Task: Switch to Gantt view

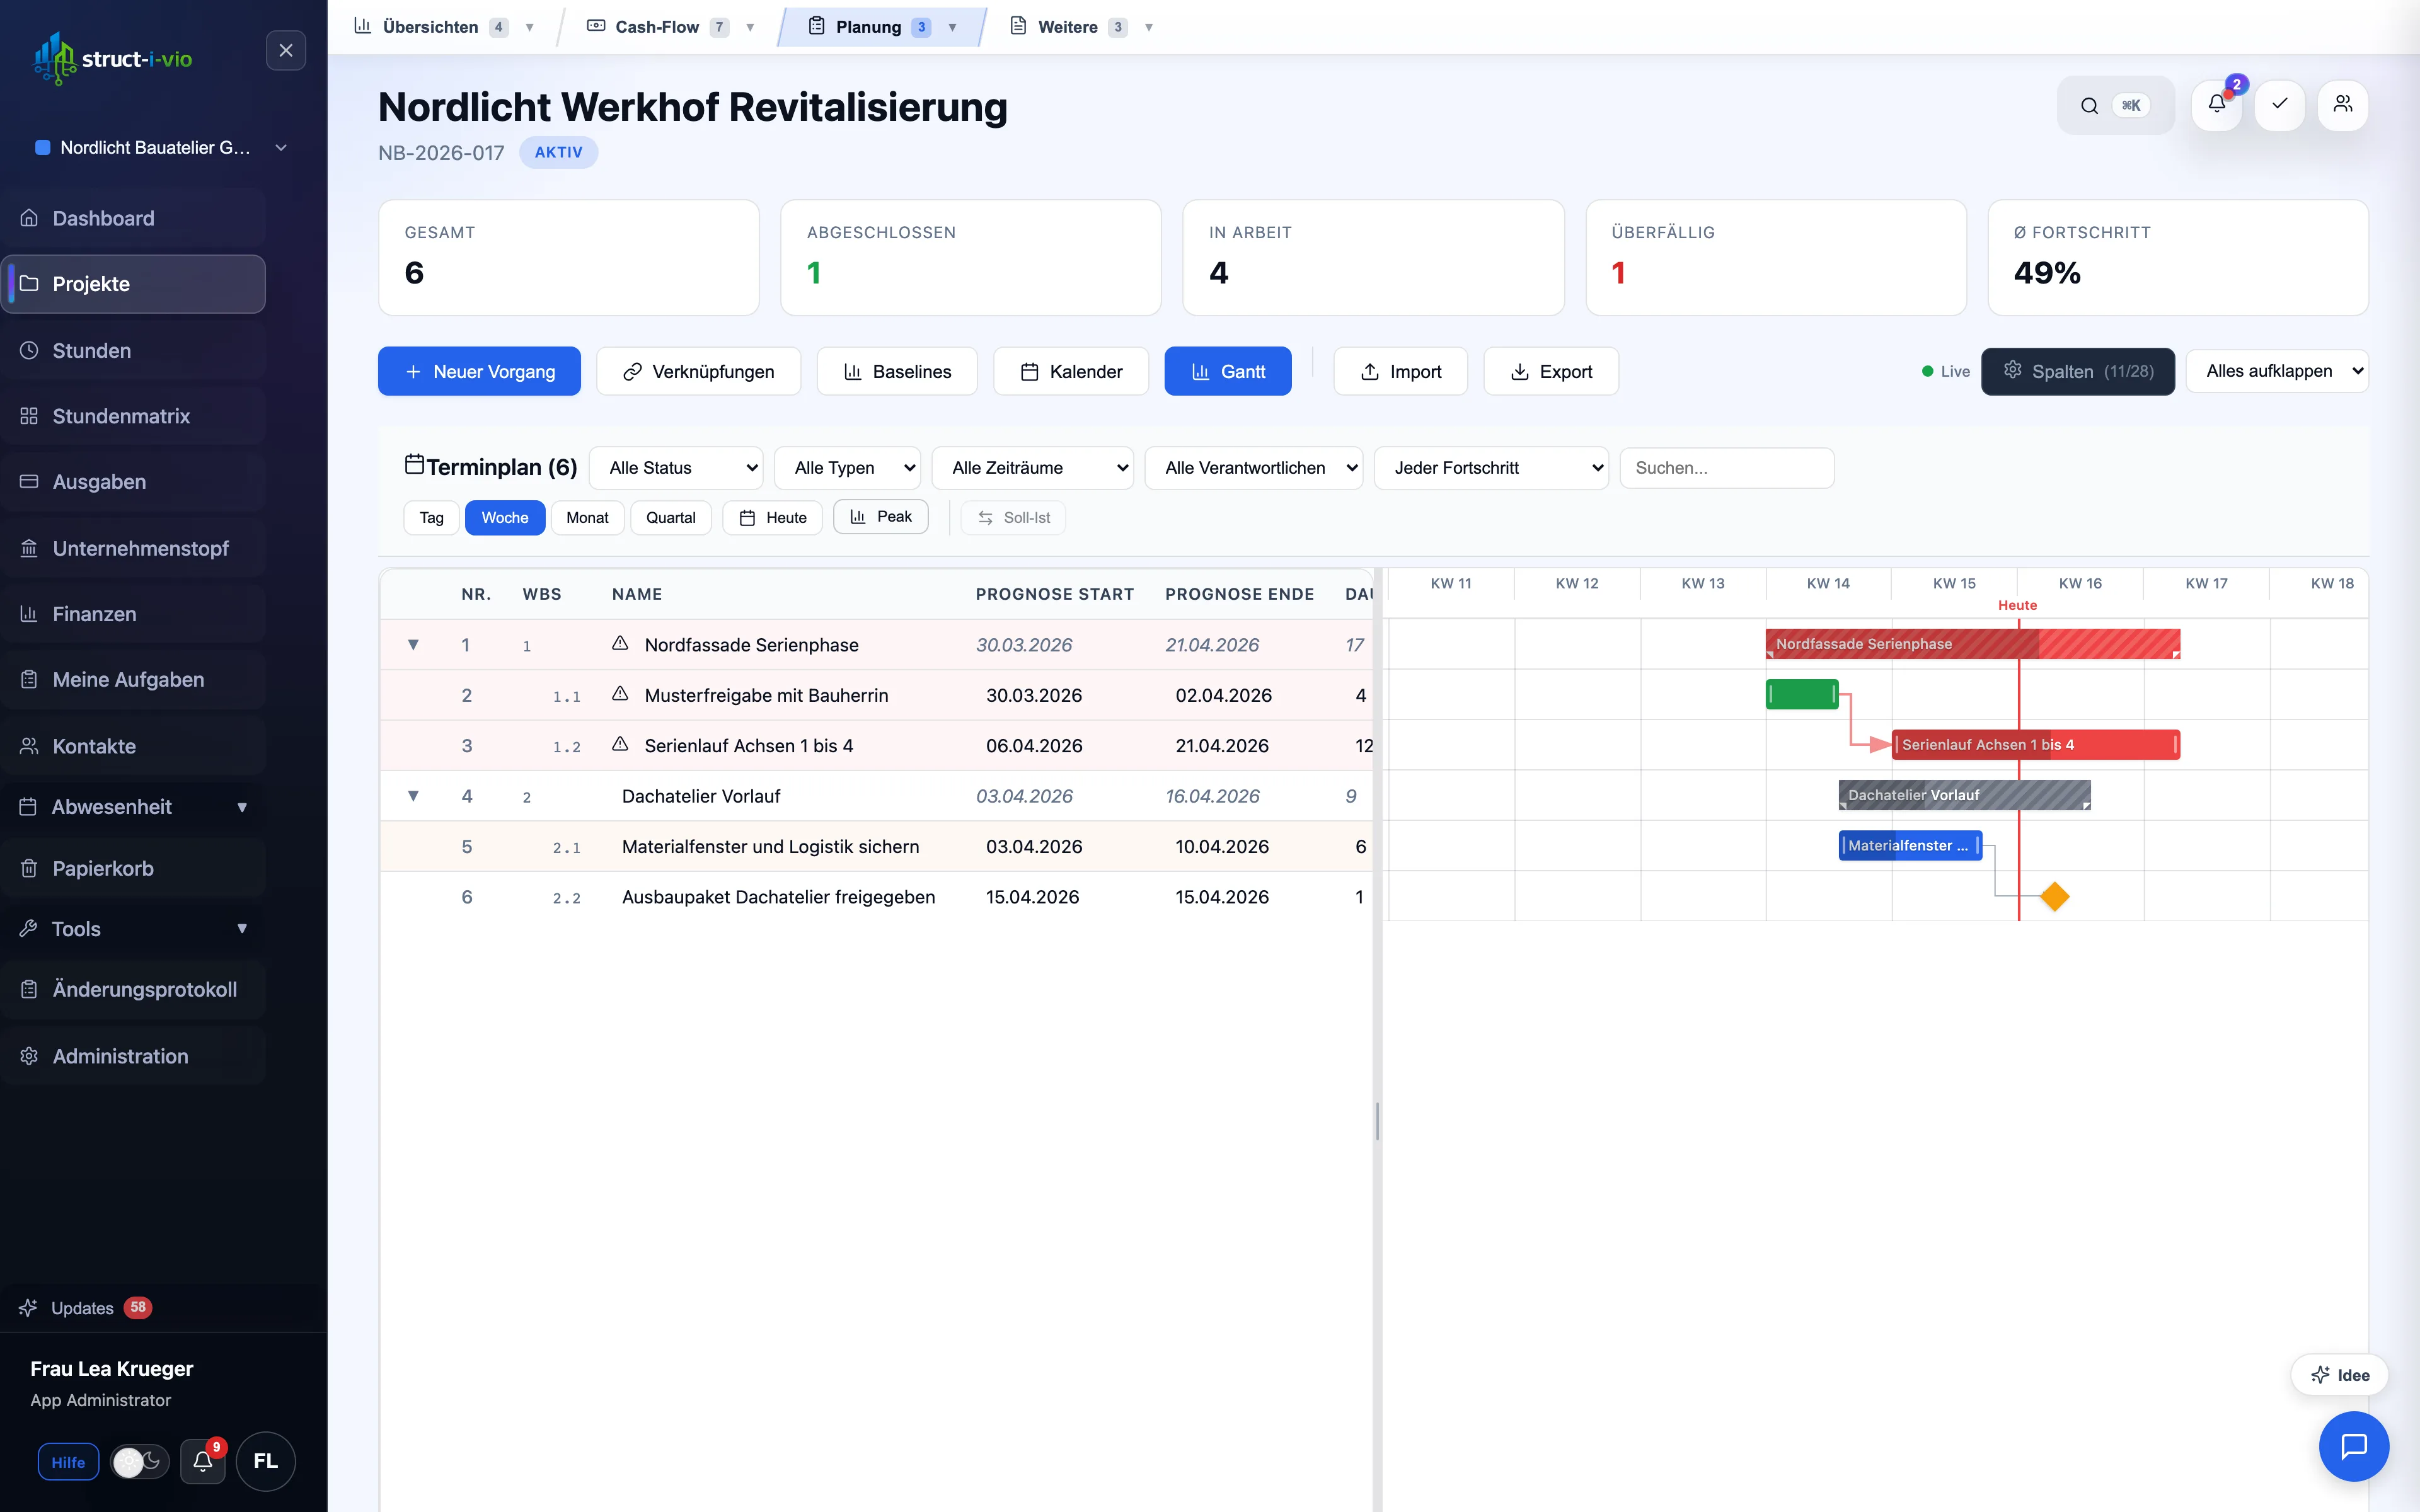Action: [x=1228, y=371]
